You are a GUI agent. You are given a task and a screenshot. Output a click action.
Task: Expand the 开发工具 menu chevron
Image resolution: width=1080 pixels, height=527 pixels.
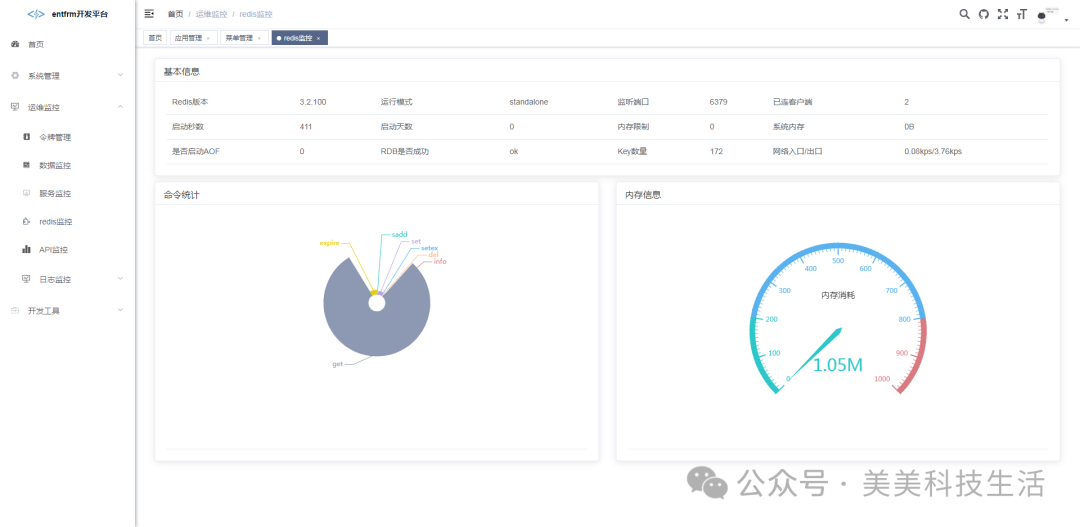pos(120,311)
